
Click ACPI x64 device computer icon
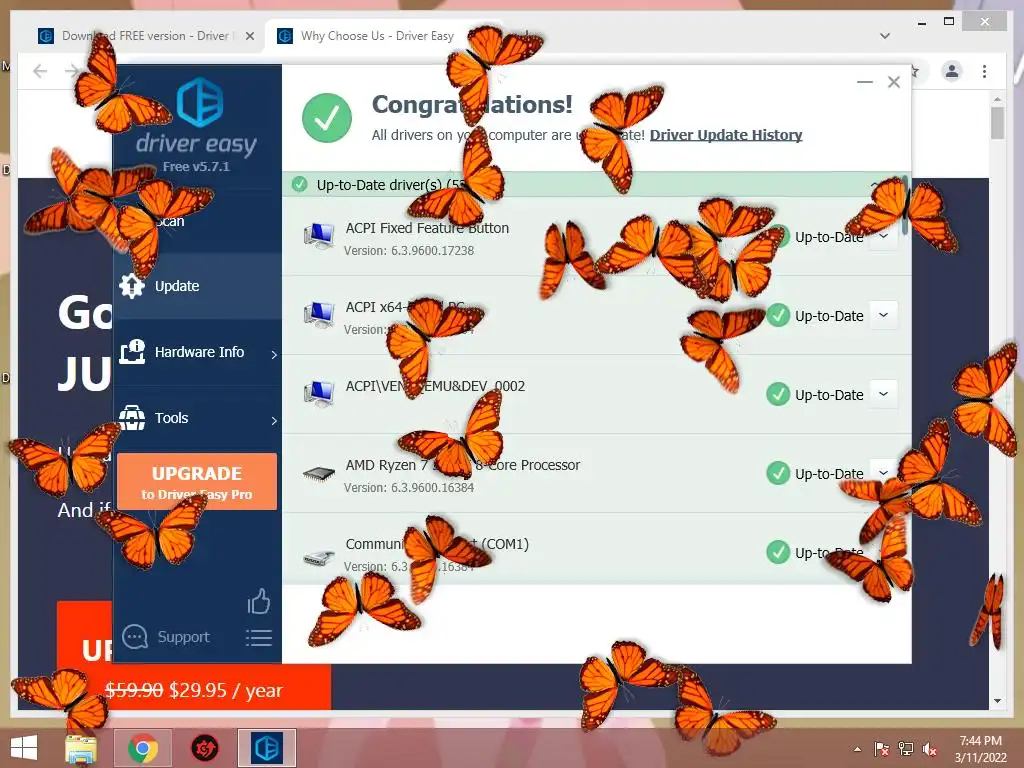pyautogui.click(x=319, y=315)
